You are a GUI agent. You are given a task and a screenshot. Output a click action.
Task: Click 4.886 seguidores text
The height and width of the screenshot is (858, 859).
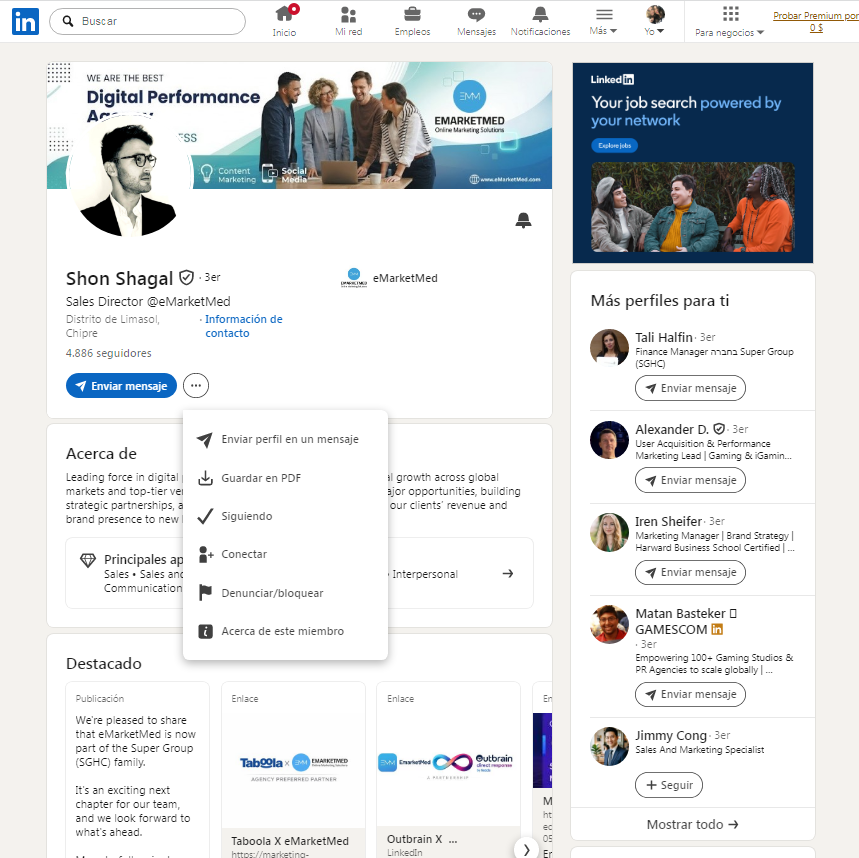[108, 353]
